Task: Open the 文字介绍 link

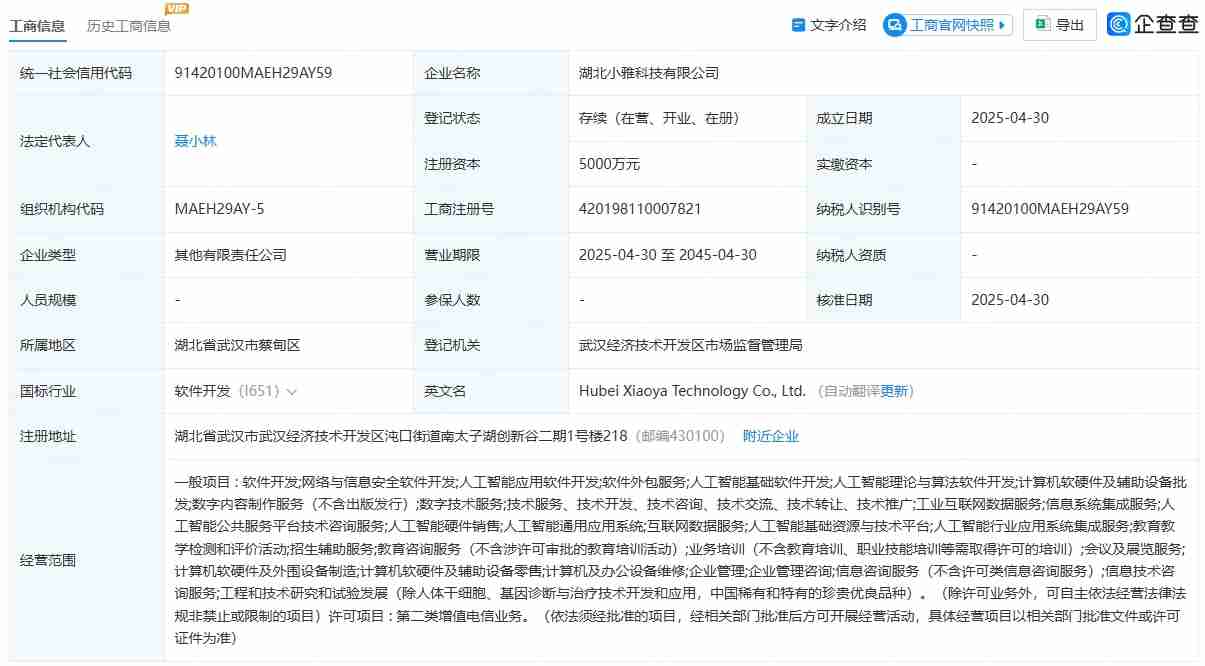Action: [838, 25]
